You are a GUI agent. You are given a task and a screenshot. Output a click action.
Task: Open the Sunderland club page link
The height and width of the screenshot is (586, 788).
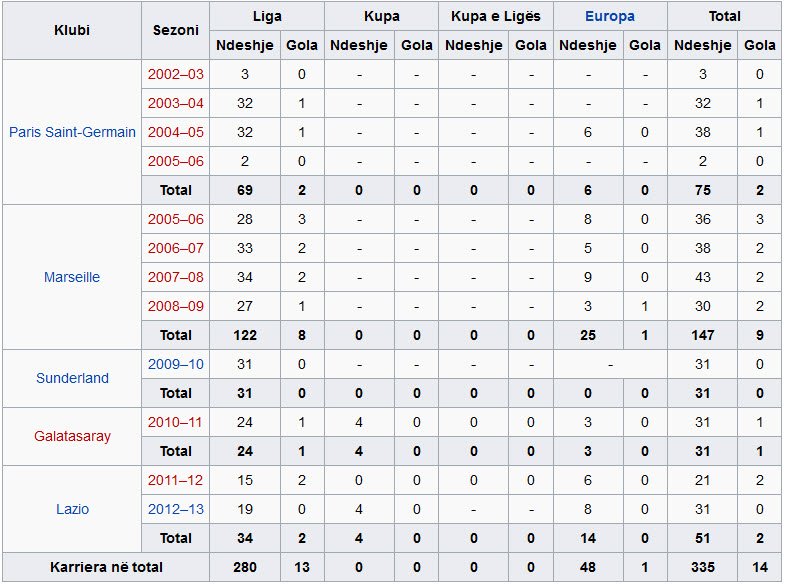[x=72, y=378]
